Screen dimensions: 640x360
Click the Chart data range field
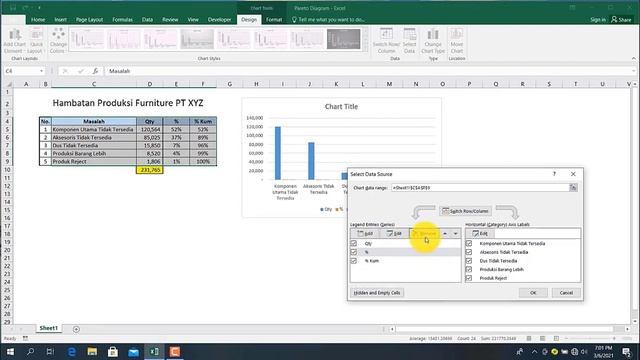click(480, 188)
